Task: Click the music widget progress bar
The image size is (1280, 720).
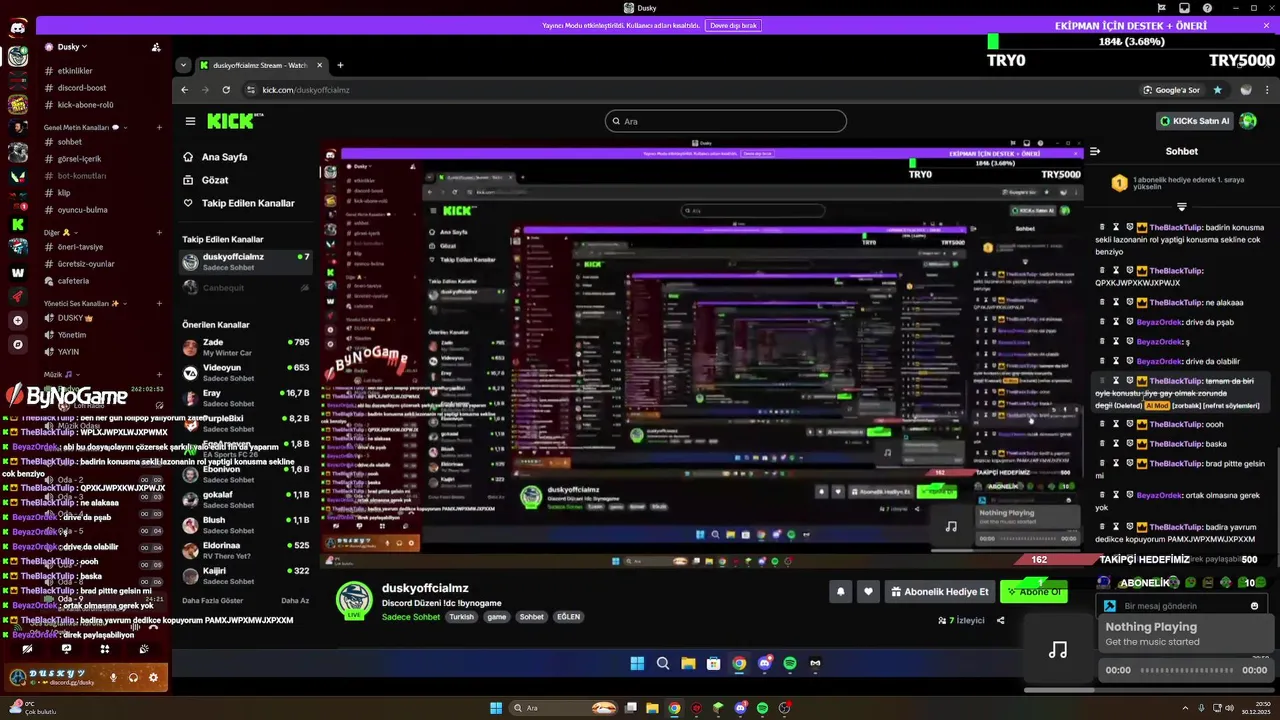Action: point(1187,670)
